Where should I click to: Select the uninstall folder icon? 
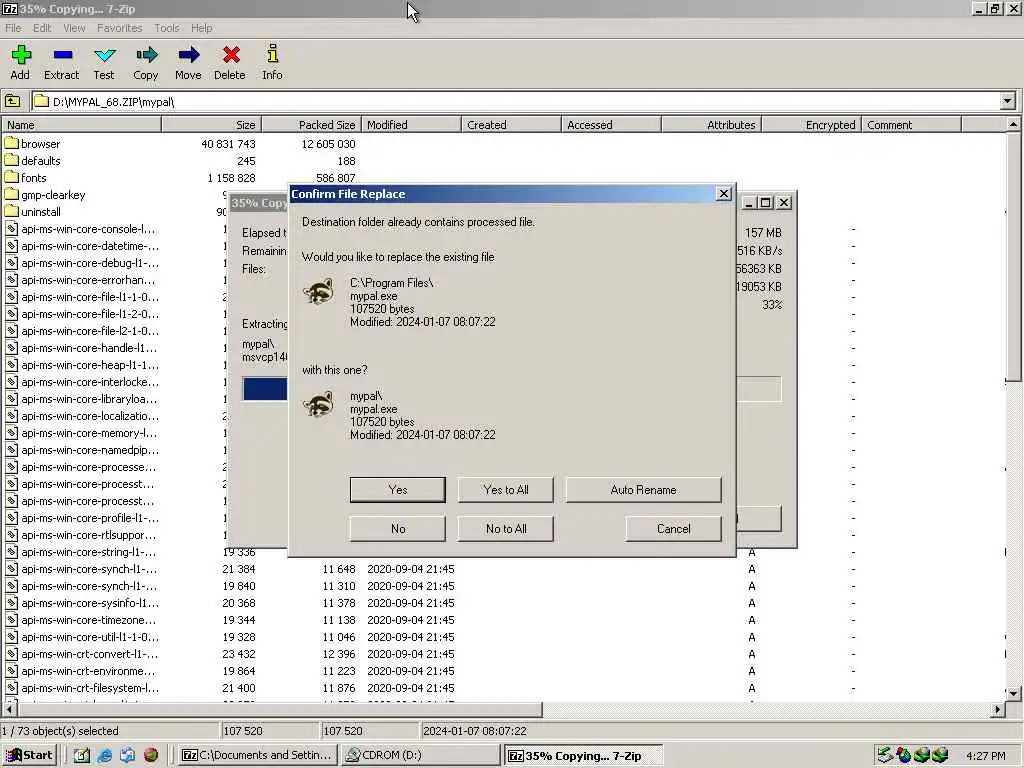pos(11,211)
